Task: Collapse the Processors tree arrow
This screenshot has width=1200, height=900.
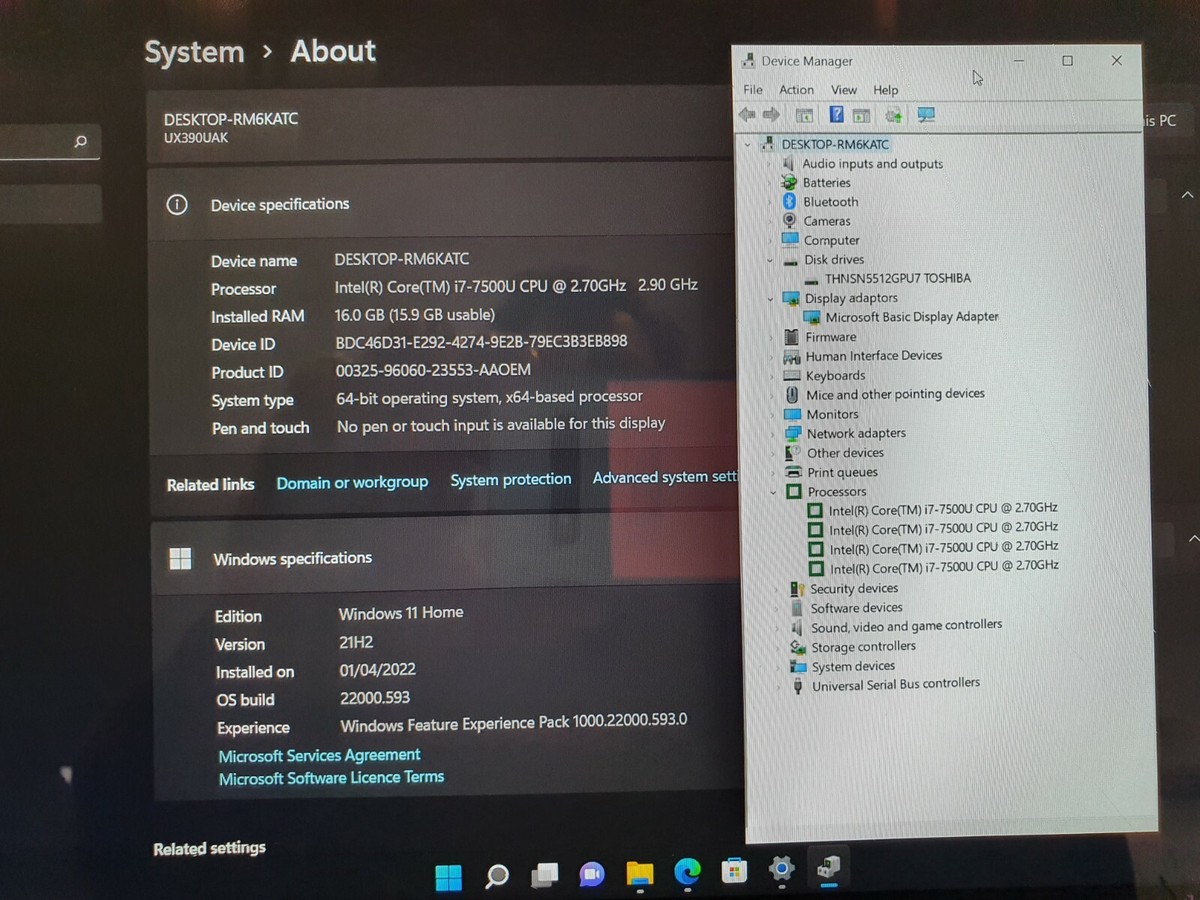Action: click(x=774, y=492)
